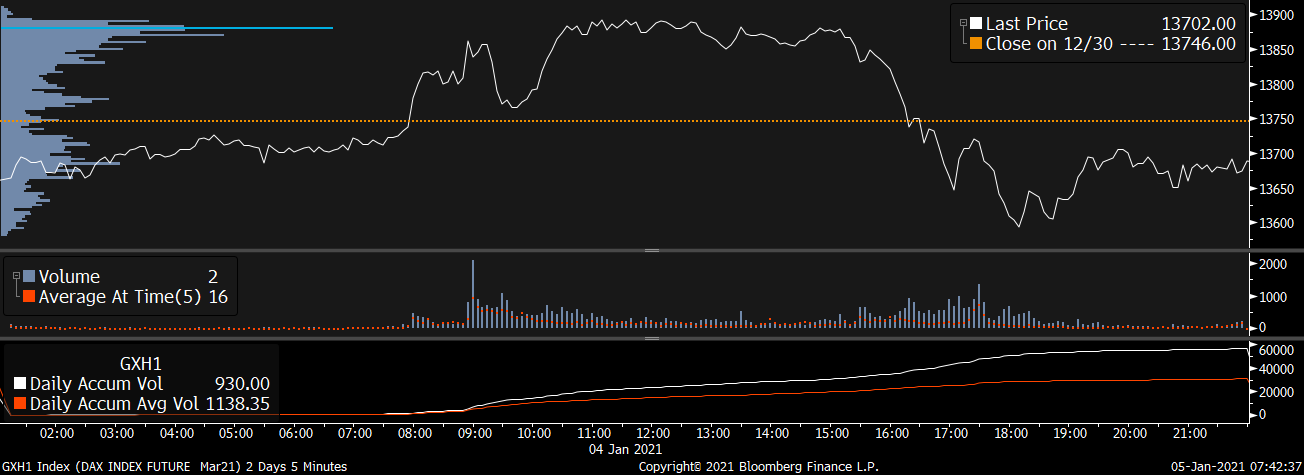Viewport: 1304px width, 475px height.
Task: Click the 02:00 time axis label
Action: point(57,433)
